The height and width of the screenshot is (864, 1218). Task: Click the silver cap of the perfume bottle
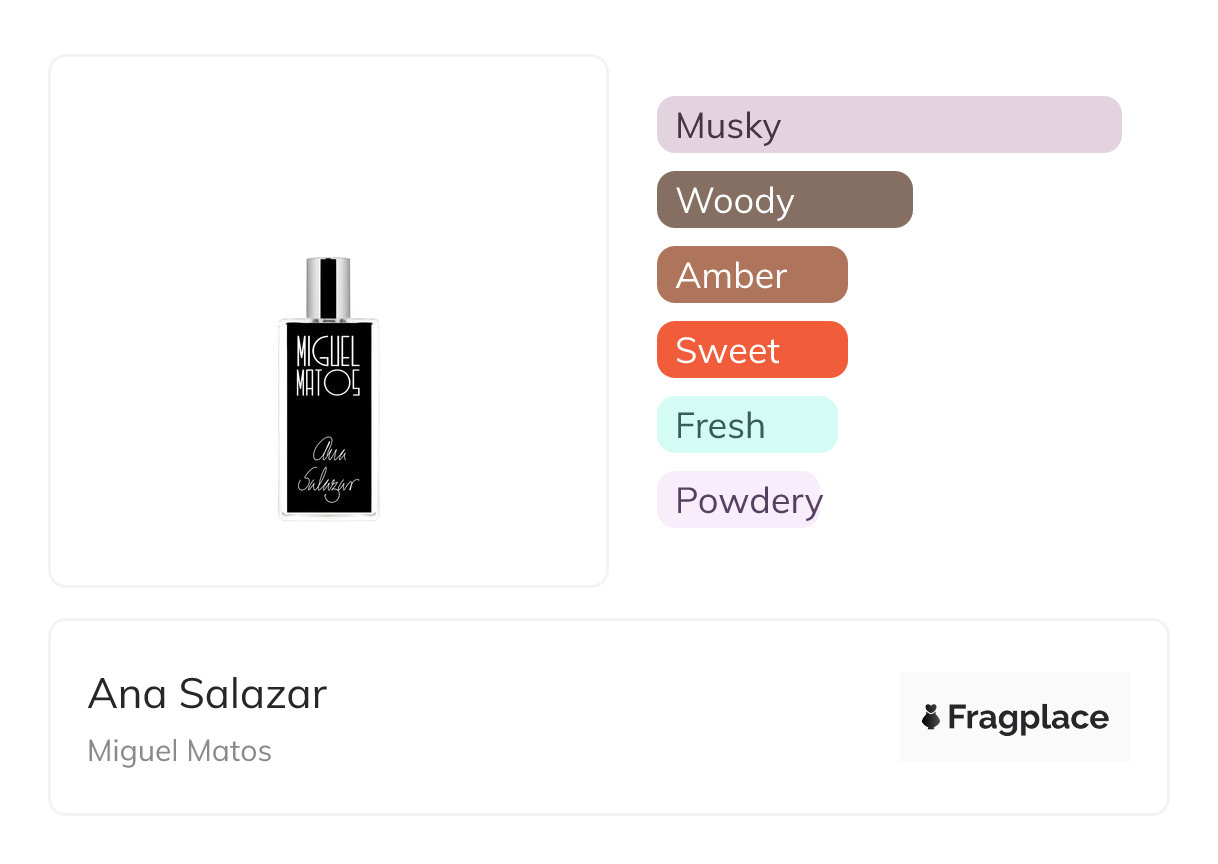tap(328, 287)
